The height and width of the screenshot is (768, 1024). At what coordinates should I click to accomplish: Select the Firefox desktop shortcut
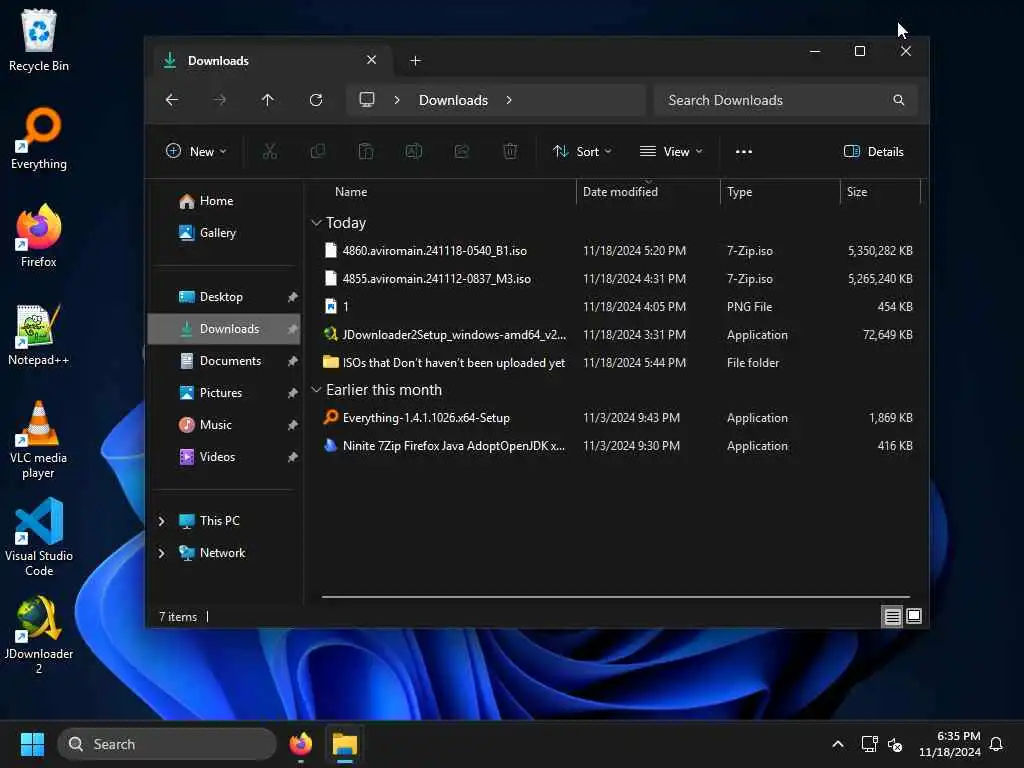click(39, 236)
